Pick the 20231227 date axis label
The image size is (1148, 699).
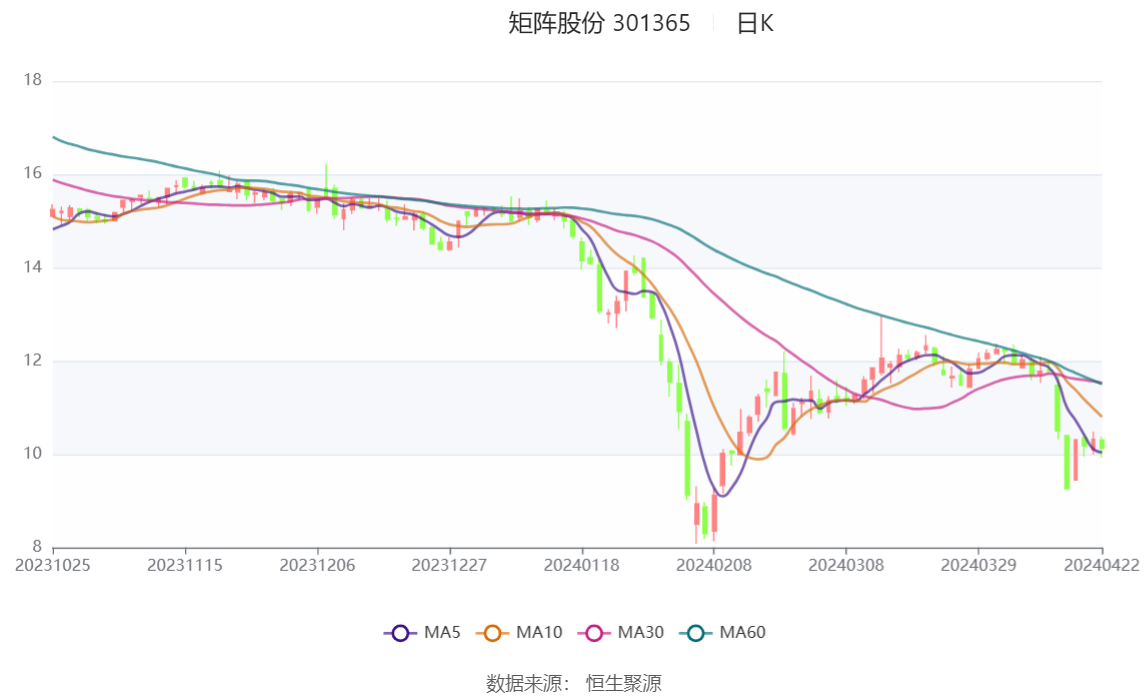pos(450,565)
